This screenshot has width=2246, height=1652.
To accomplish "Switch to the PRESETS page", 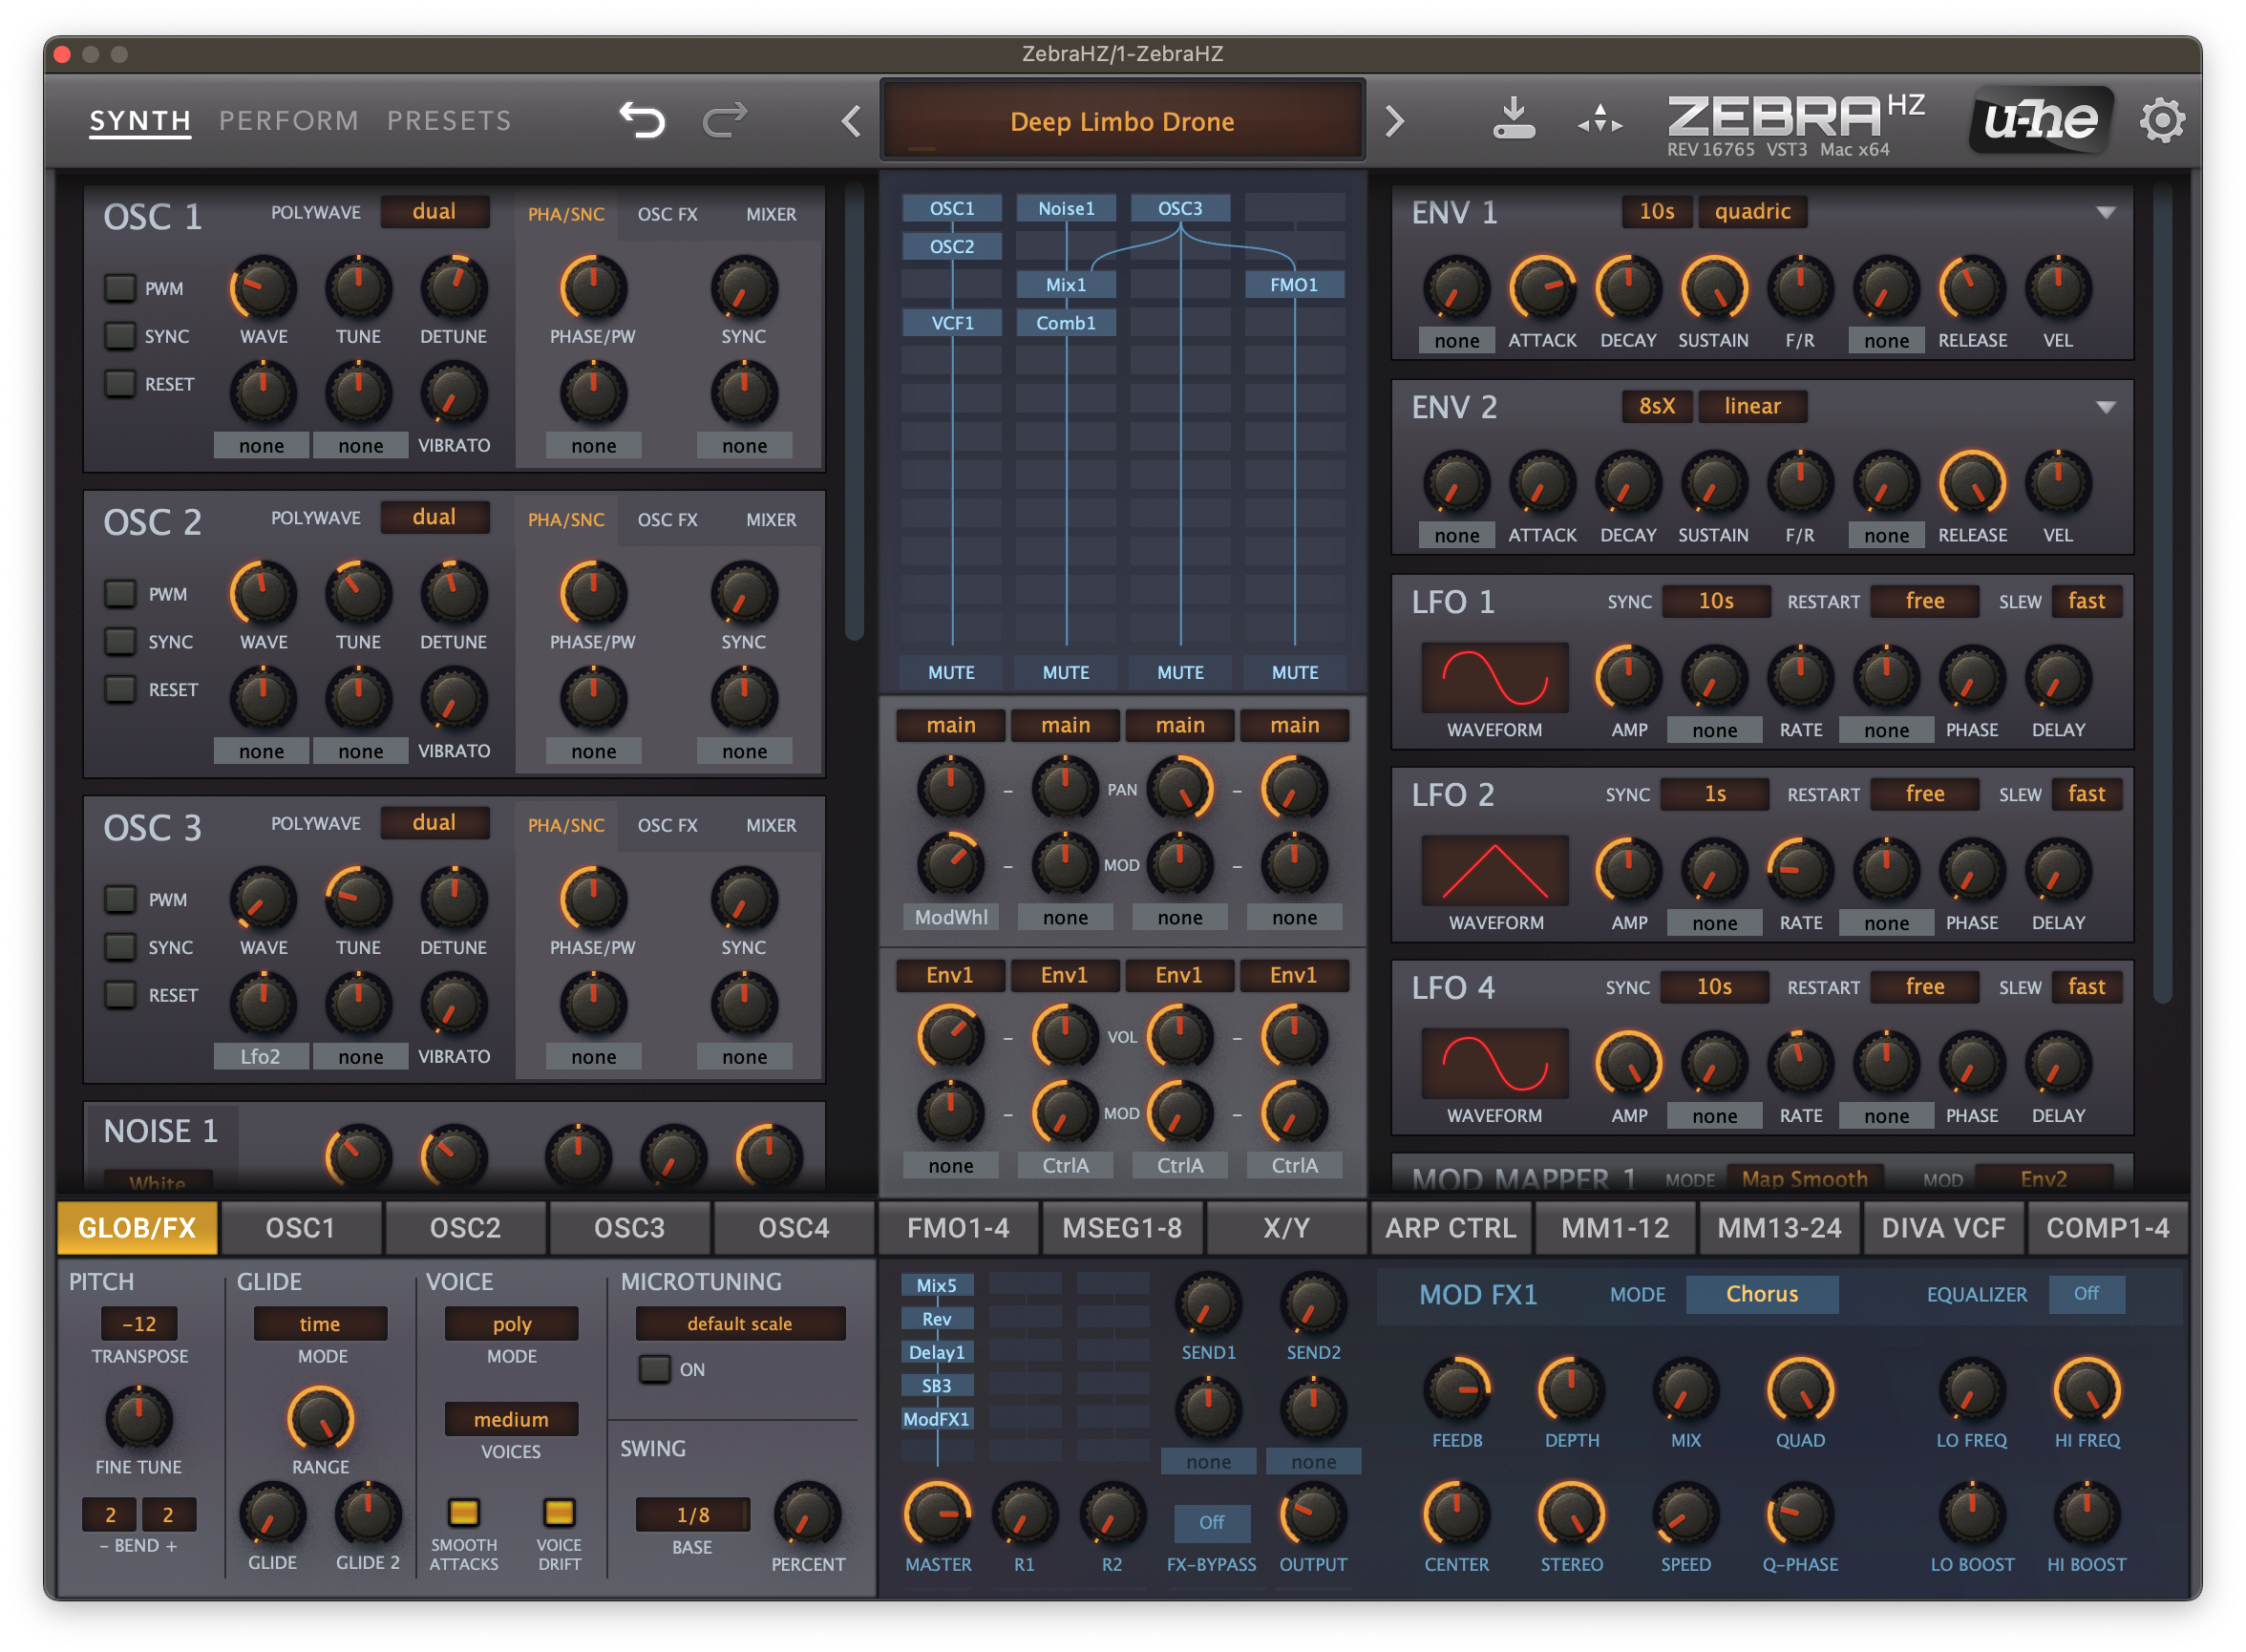I will 449,121.
